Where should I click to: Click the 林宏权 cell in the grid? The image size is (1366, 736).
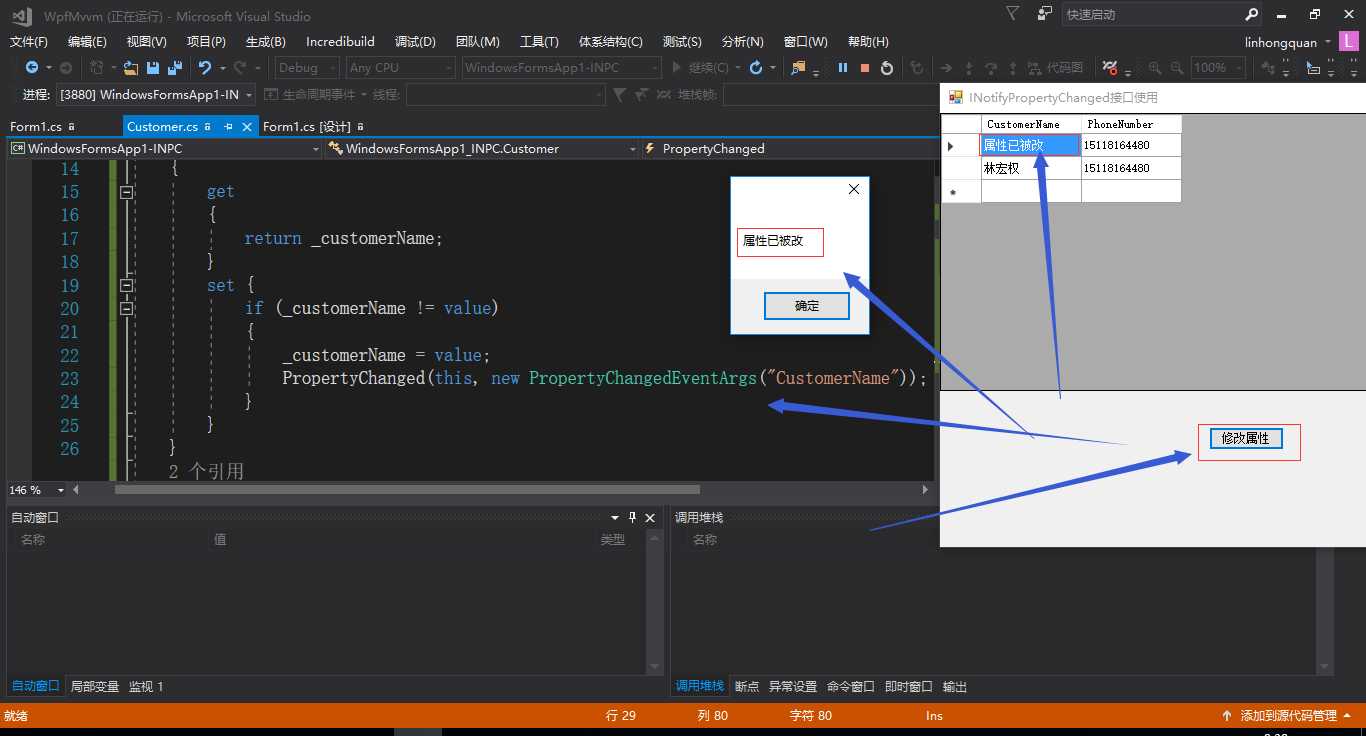[x=1031, y=168]
